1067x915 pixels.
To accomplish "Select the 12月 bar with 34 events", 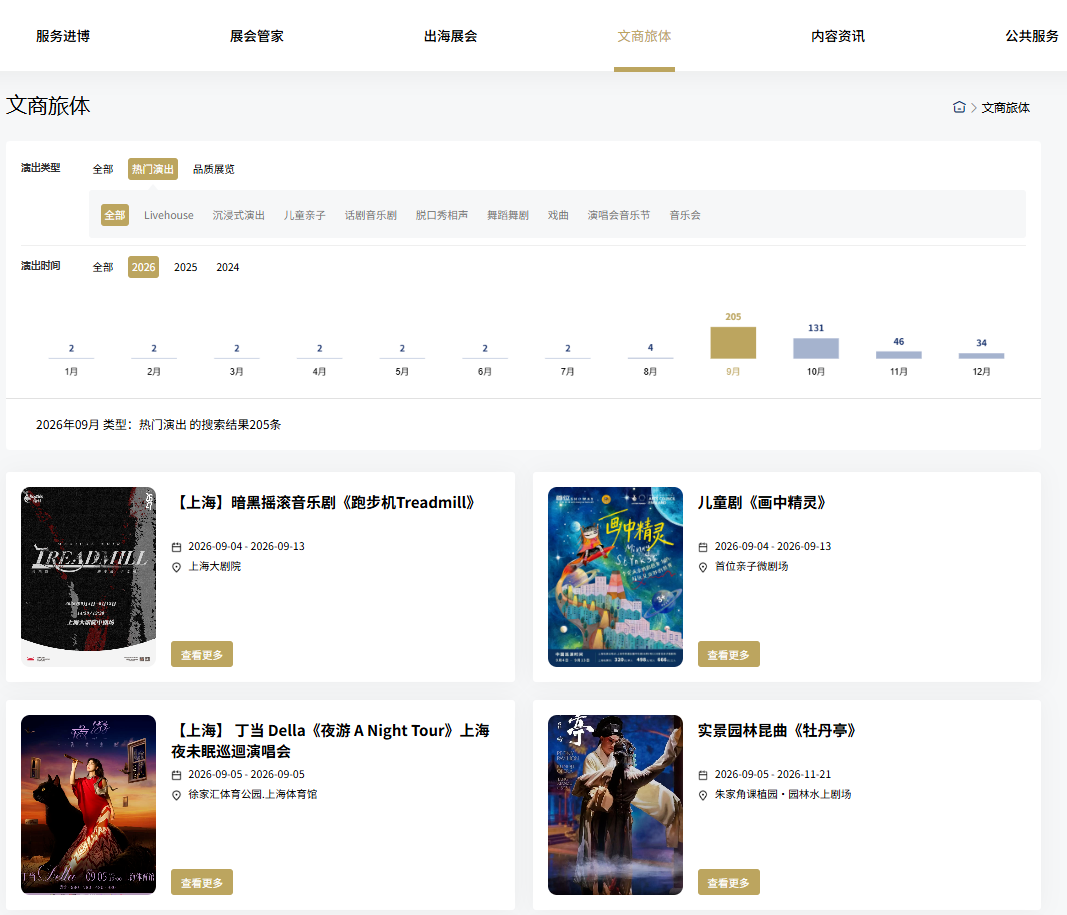I will click(981, 355).
